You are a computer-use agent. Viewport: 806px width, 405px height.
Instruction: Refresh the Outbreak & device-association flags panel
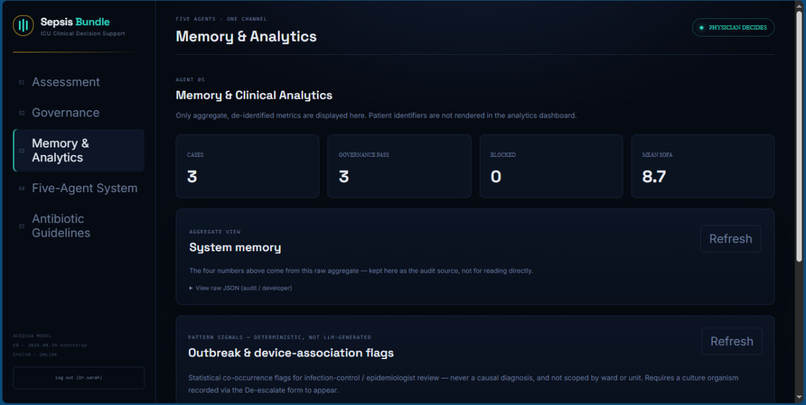(731, 341)
